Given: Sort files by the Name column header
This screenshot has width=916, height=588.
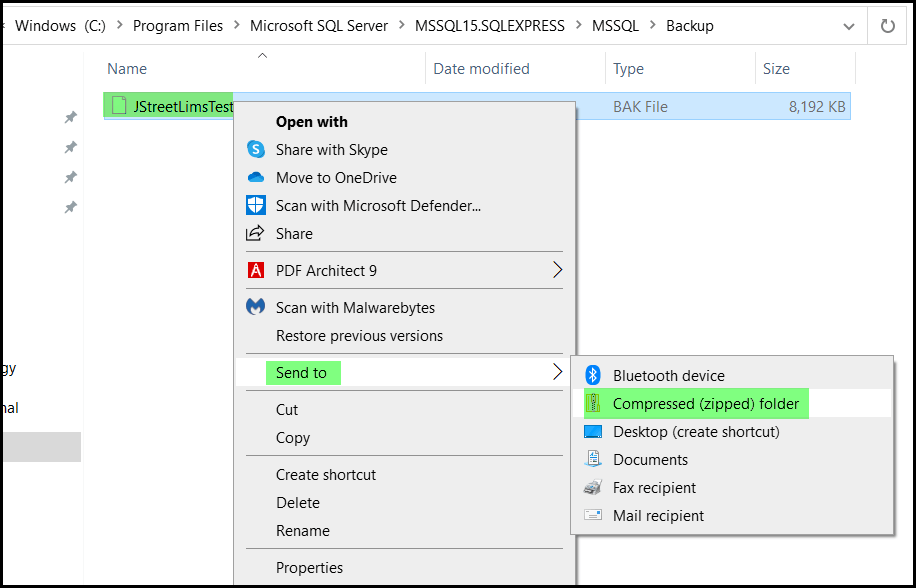Looking at the screenshot, I should pos(127,69).
